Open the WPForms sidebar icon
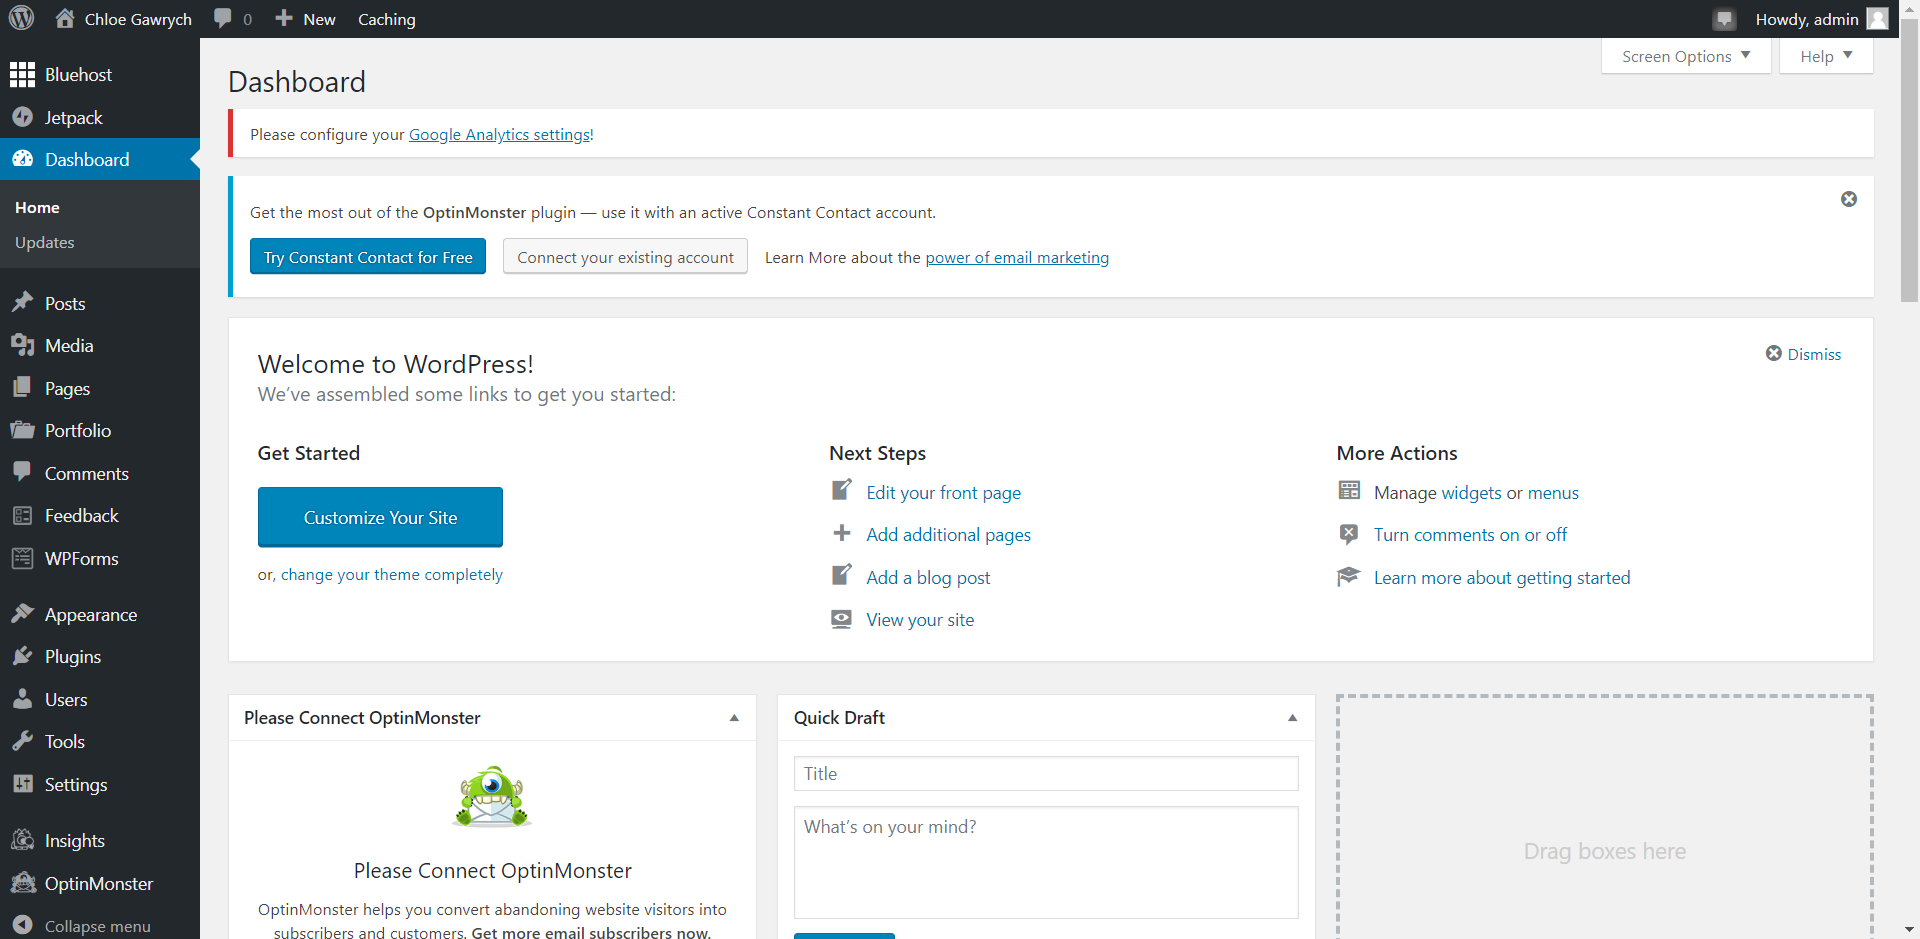 click(22, 558)
